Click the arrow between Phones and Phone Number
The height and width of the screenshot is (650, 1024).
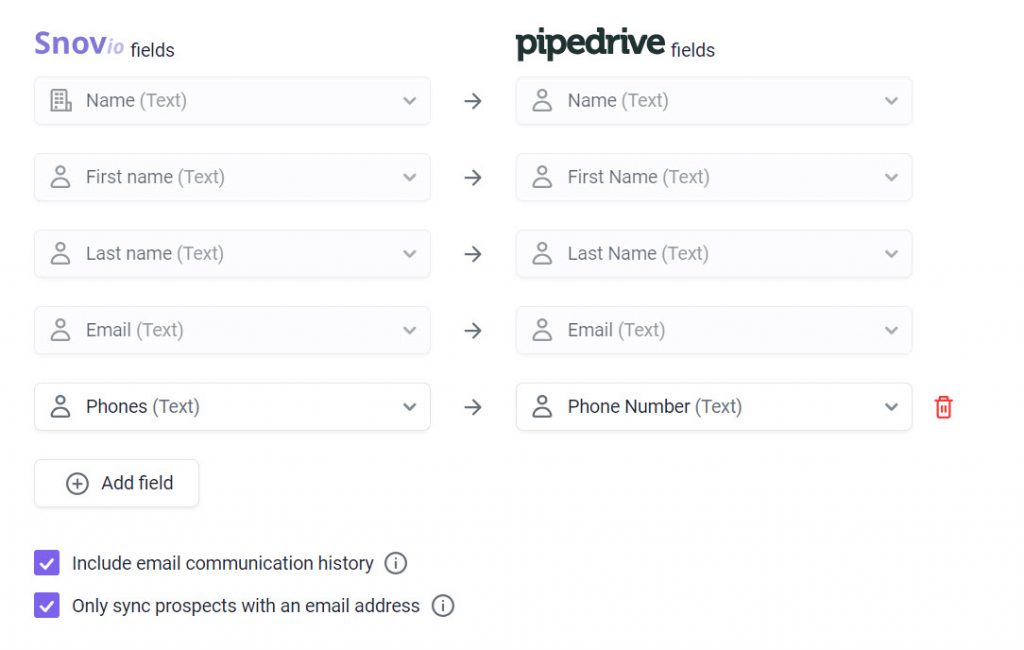[x=472, y=406]
